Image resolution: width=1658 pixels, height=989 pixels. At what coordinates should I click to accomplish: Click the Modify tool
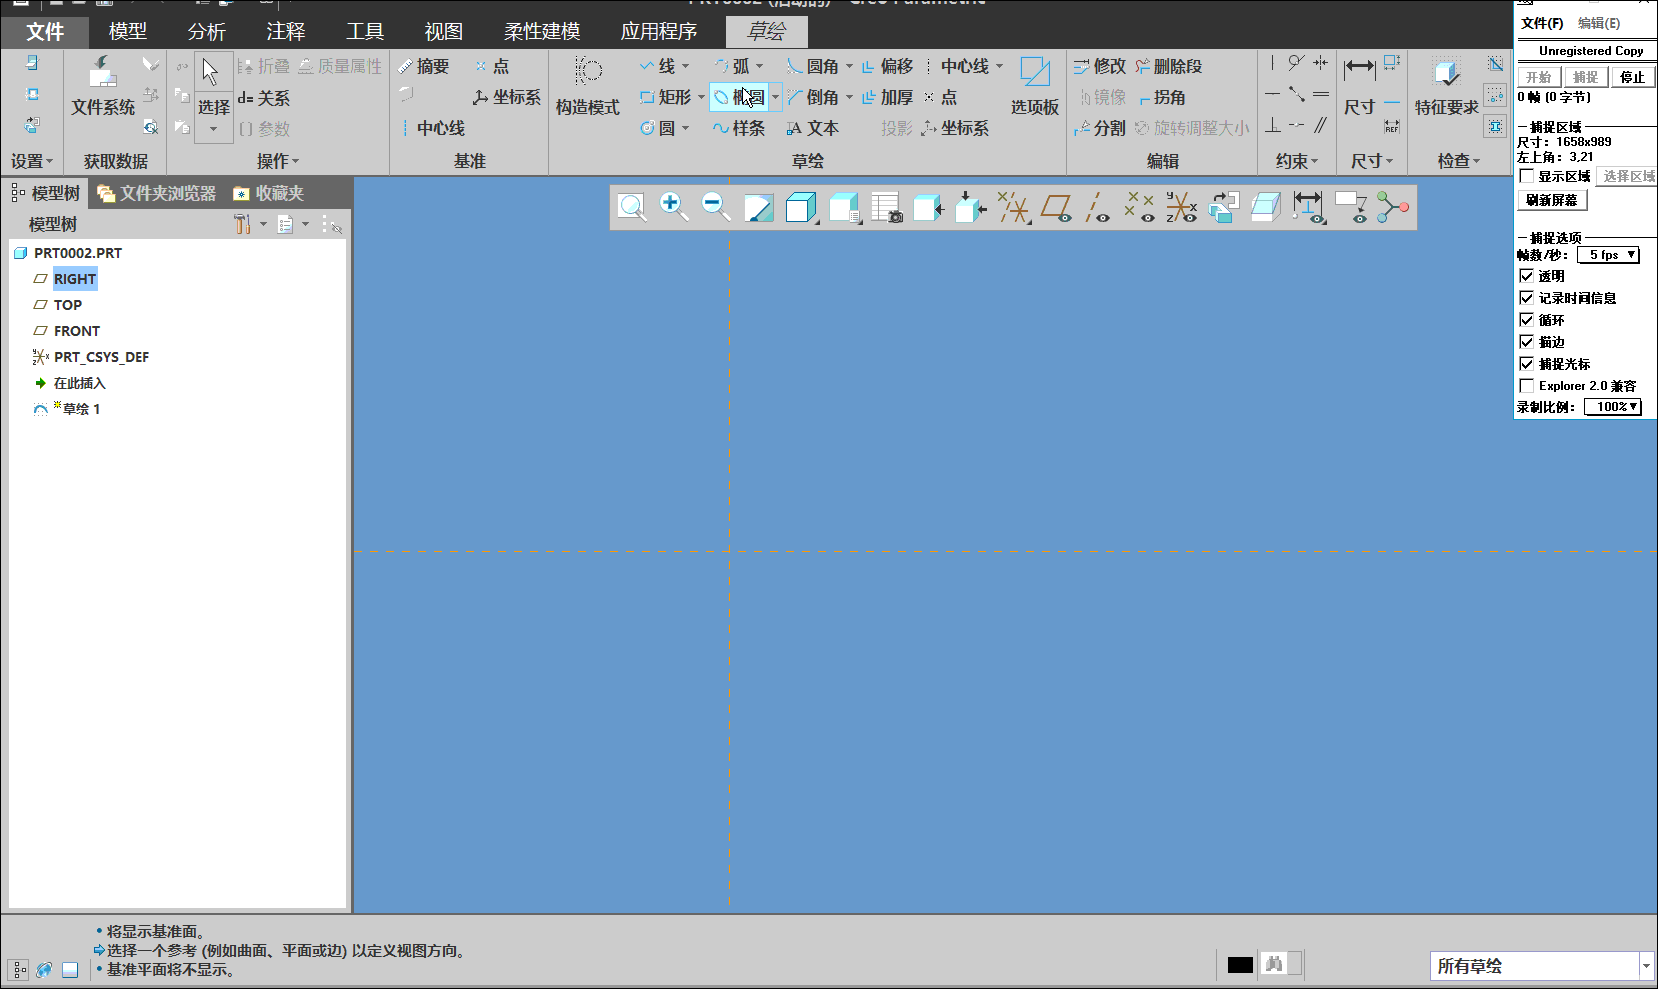click(x=1100, y=66)
